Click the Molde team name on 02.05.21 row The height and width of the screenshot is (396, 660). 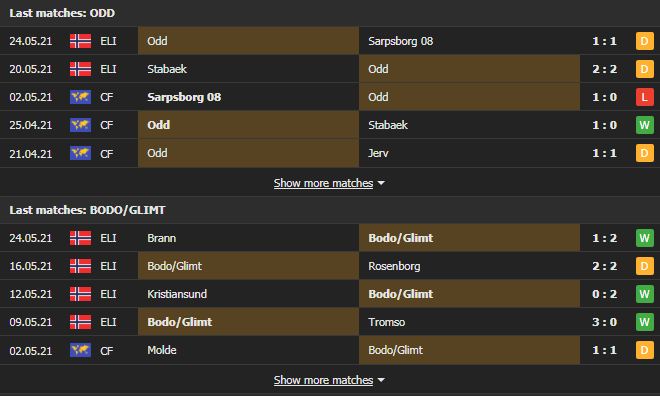point(162,350)
